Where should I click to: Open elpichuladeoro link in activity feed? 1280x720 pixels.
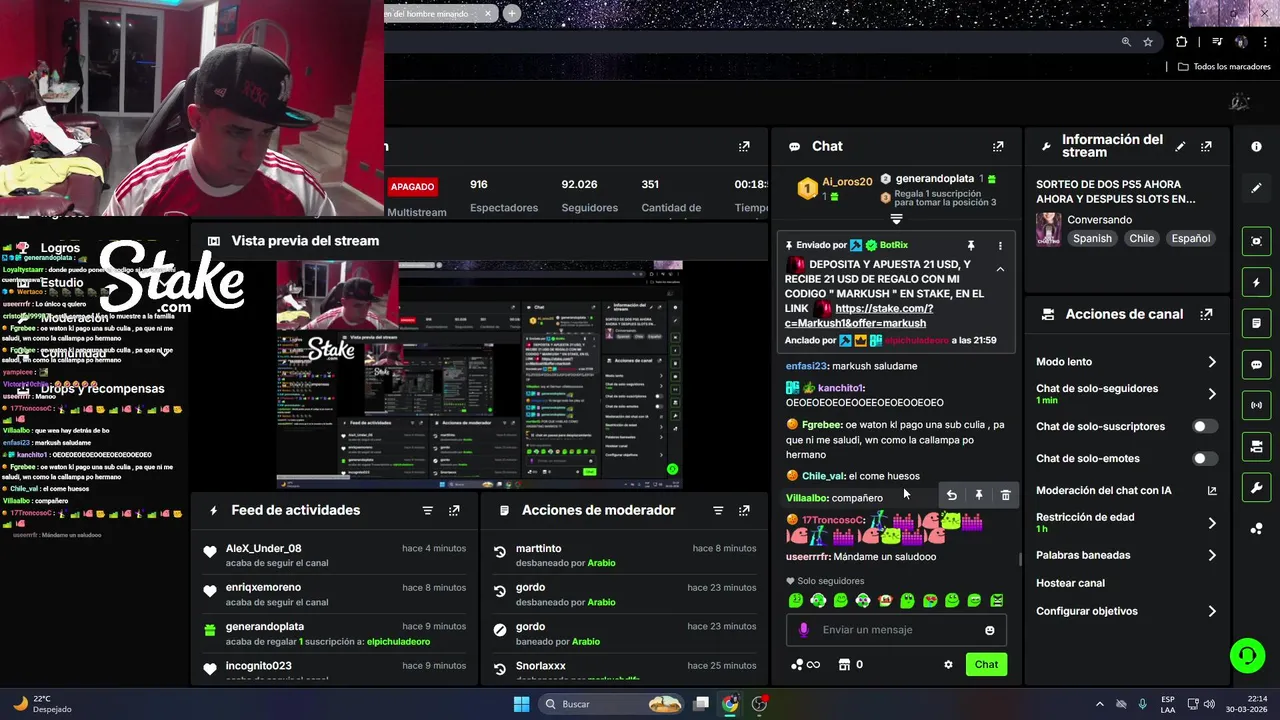point(399,641)
